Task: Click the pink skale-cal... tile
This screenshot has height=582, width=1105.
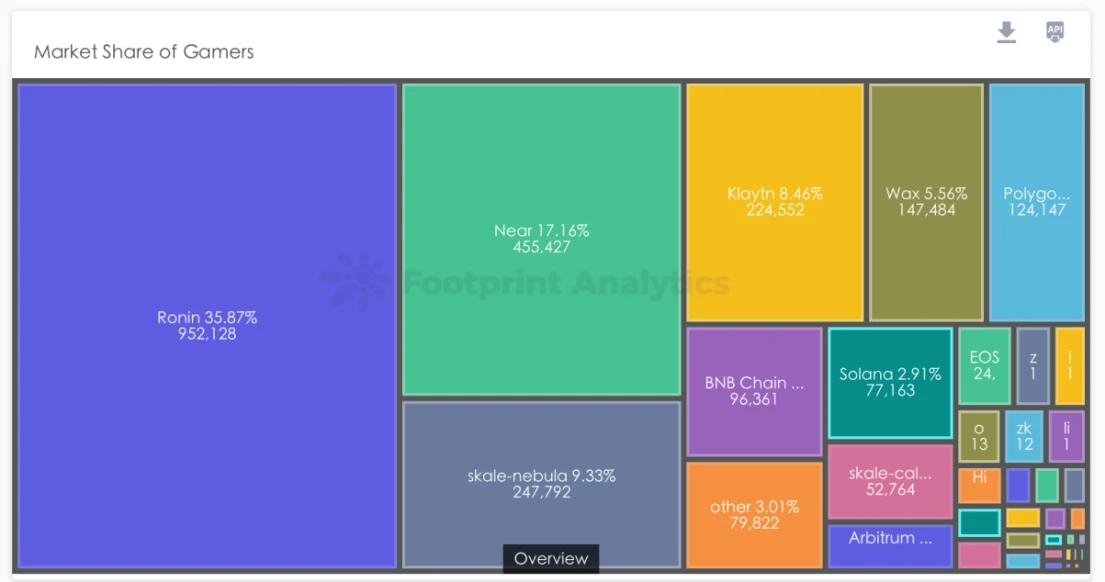Action: [890, 481]
